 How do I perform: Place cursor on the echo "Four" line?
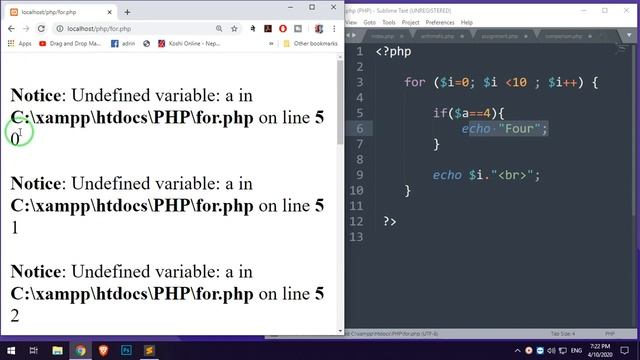coord(504,129)
